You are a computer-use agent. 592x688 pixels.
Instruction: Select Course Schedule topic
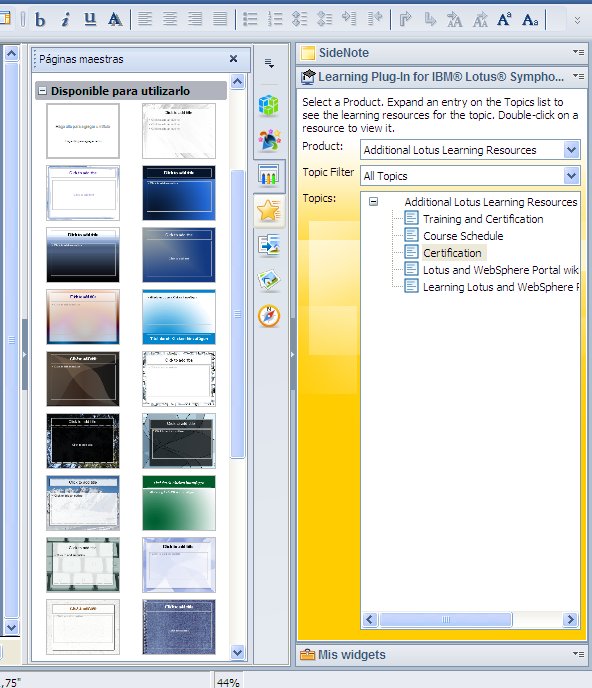click(463, 236)
